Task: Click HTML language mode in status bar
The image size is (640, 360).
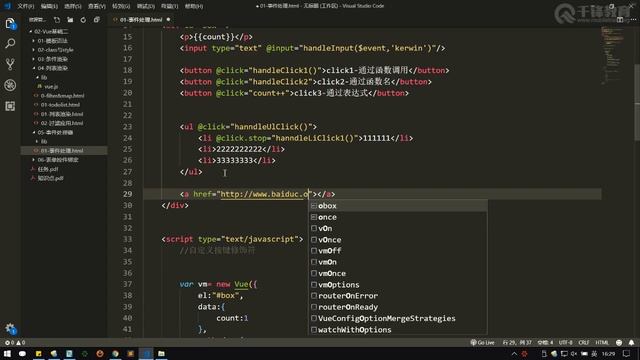Action: [x=602, y=342]
